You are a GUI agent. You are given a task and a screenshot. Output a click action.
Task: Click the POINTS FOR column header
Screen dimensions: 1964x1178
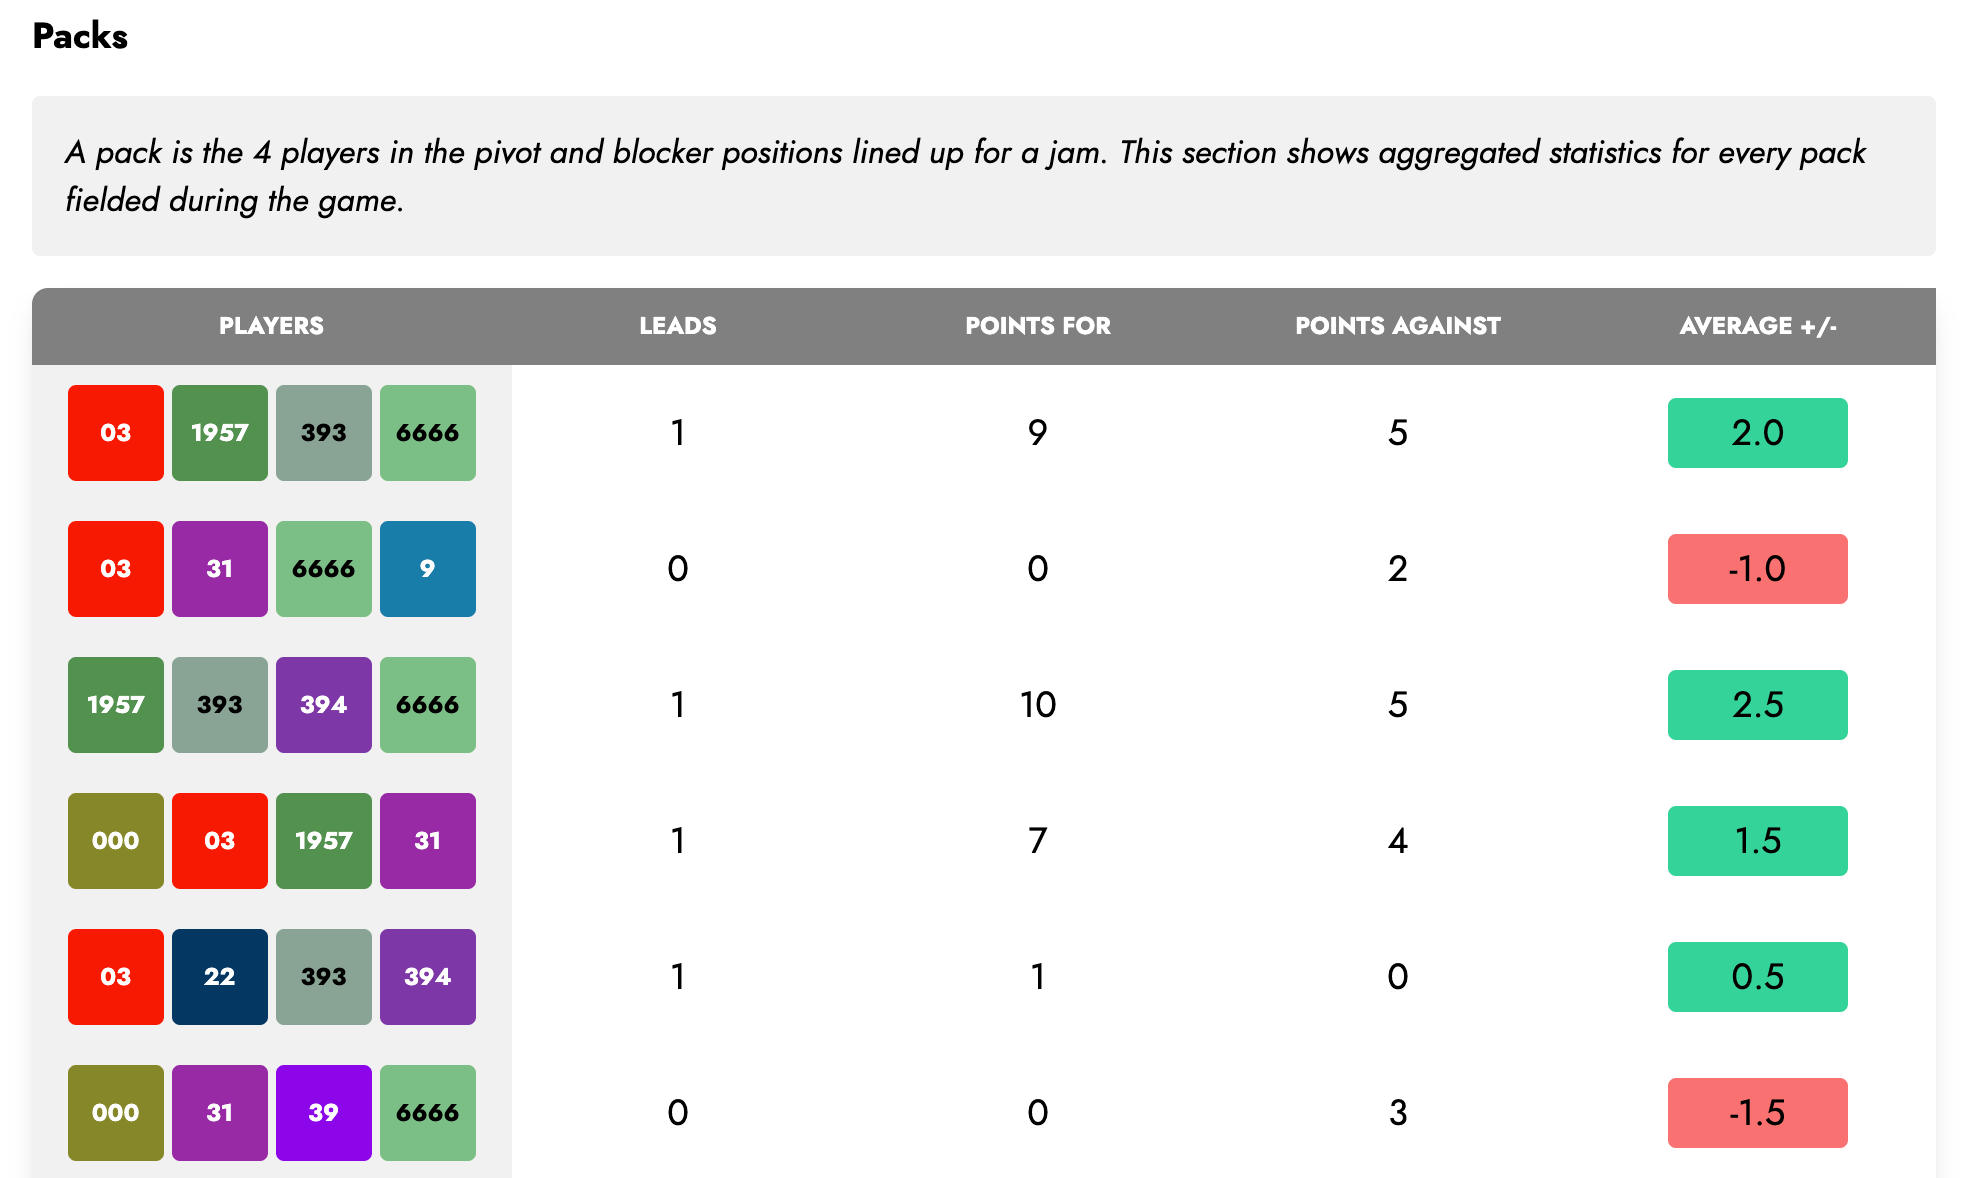tap(1038, 326)
